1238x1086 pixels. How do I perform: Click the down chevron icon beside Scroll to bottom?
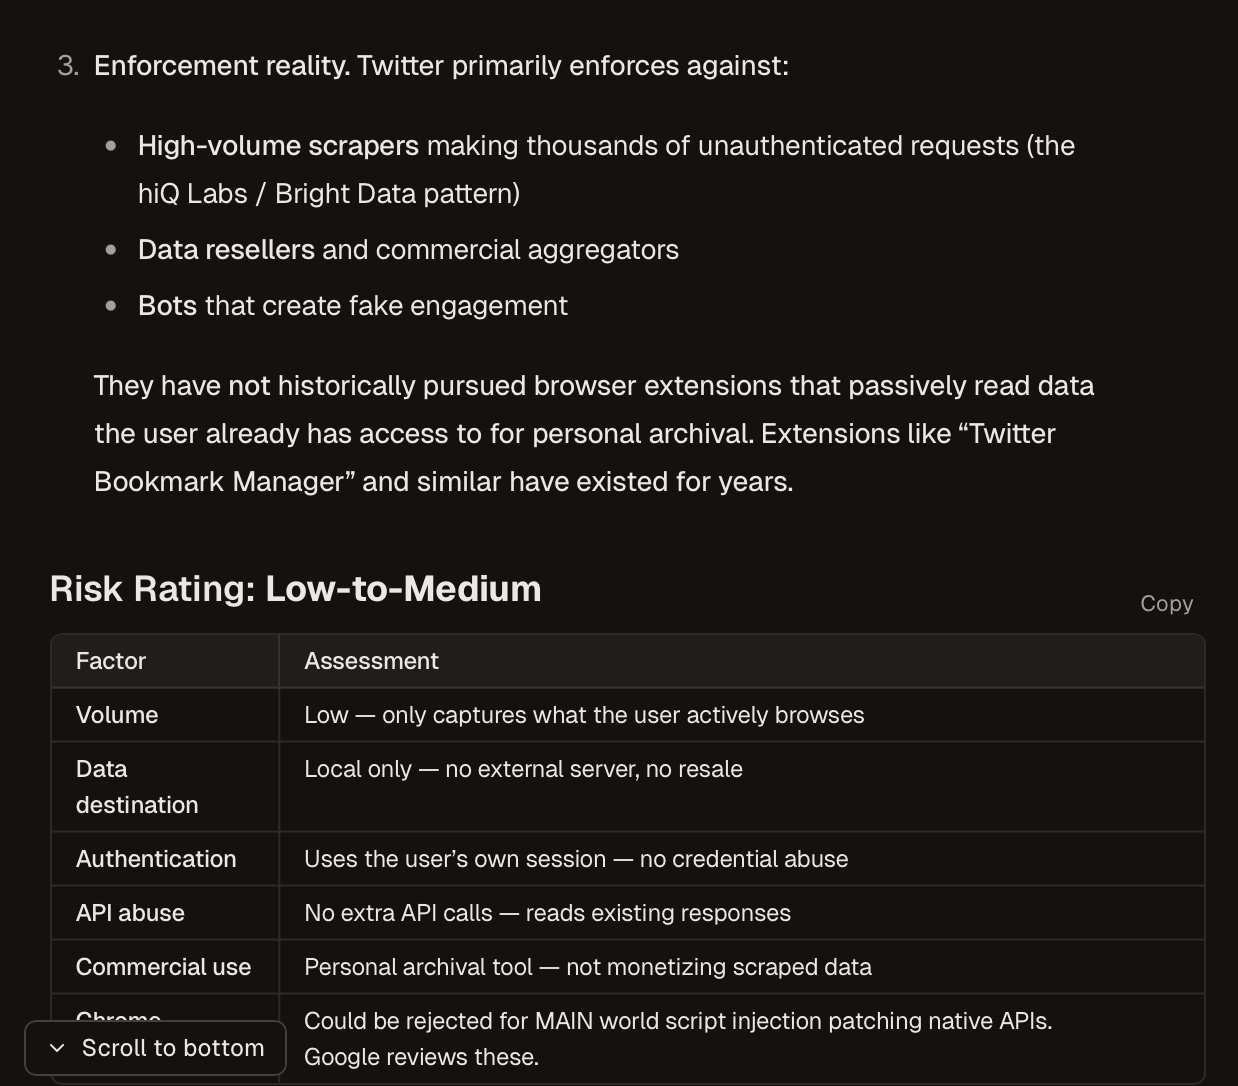(x=57, y=1048)
